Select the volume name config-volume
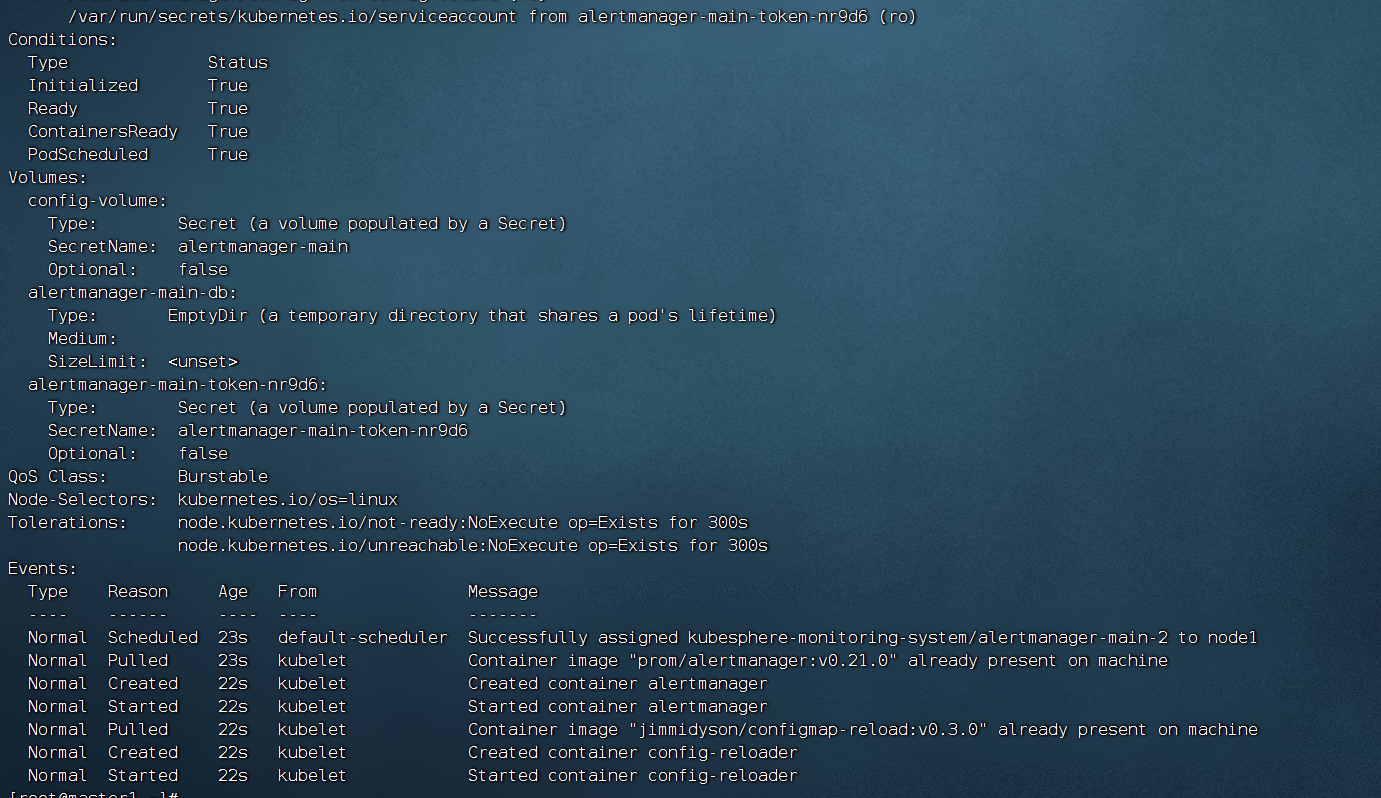Viewport: 1381px width, 798px height. click(x=96, y=200)
